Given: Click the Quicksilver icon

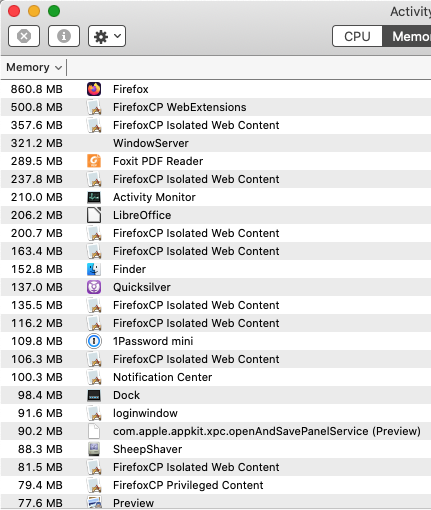Looking at the screenshot, I should 94,287.
